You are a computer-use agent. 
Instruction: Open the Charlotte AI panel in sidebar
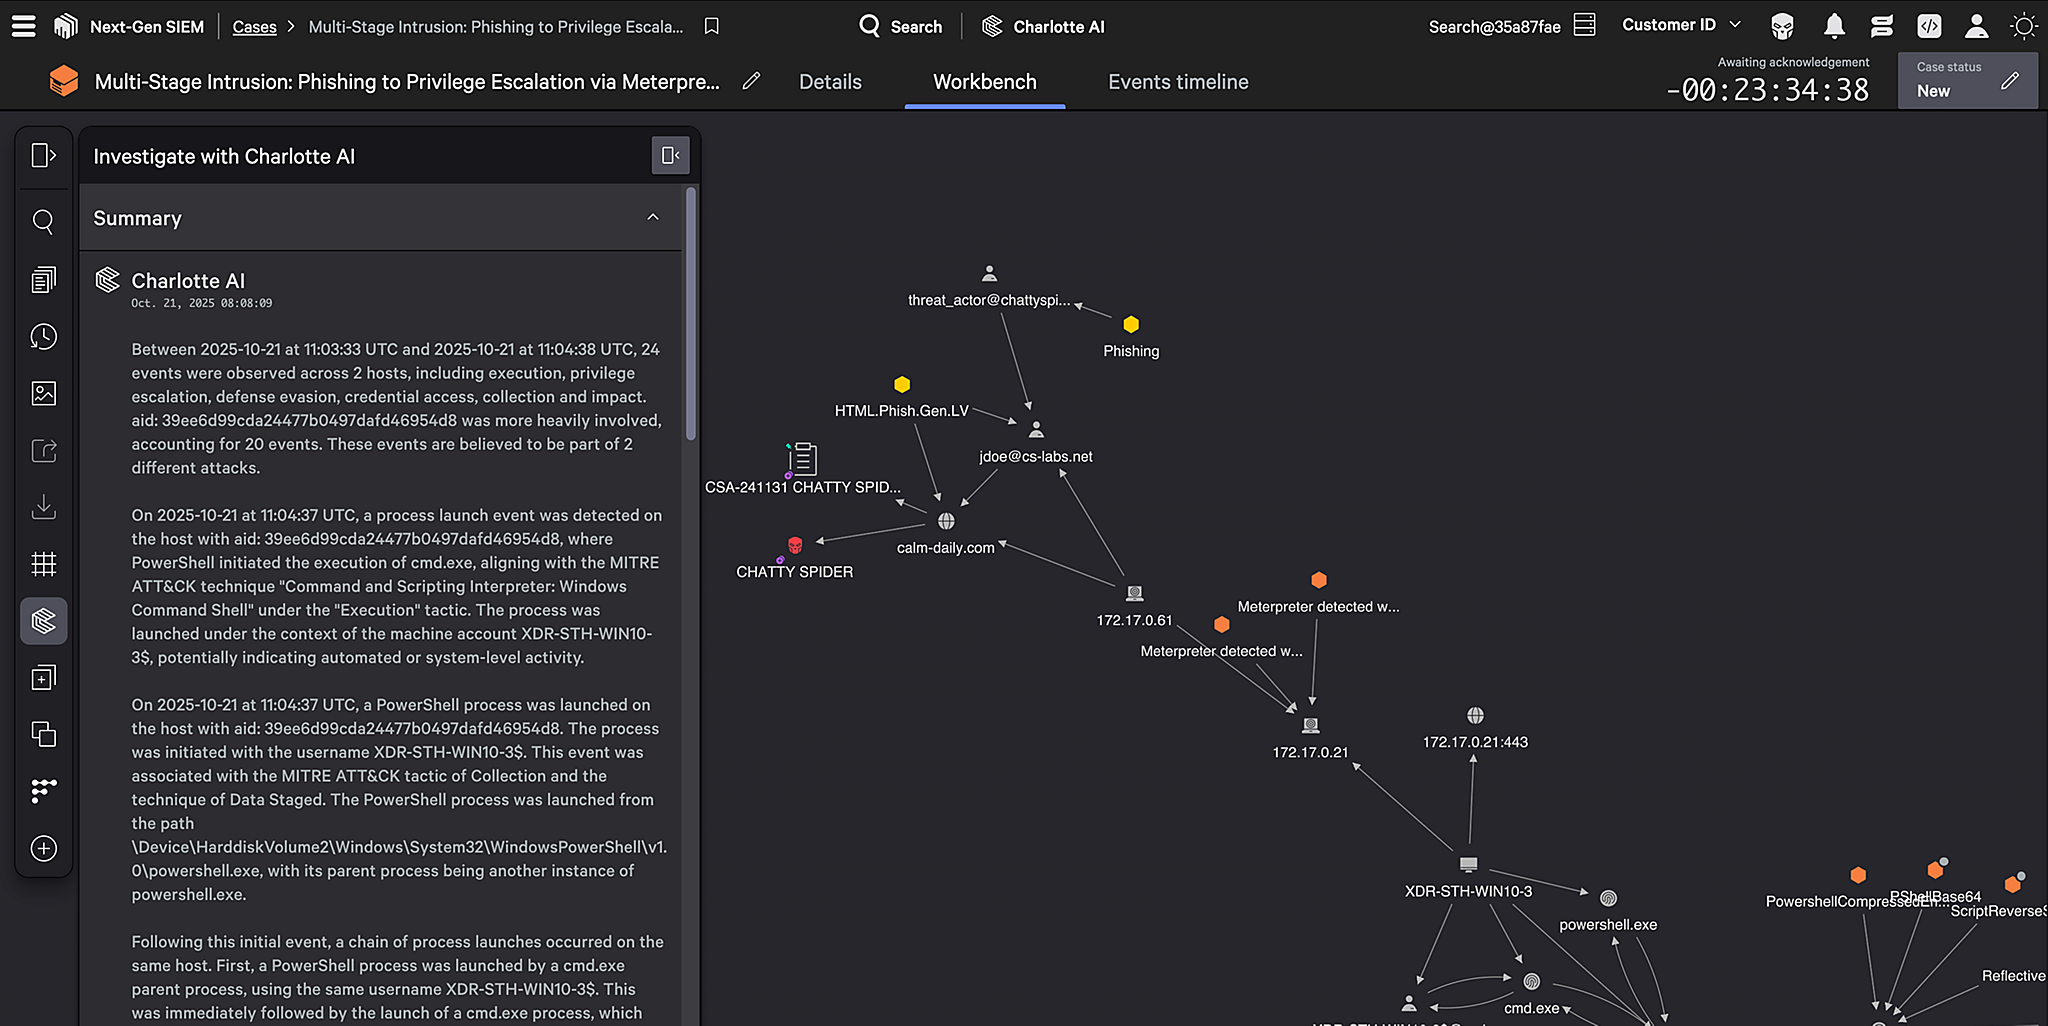[x=44, y=620]
